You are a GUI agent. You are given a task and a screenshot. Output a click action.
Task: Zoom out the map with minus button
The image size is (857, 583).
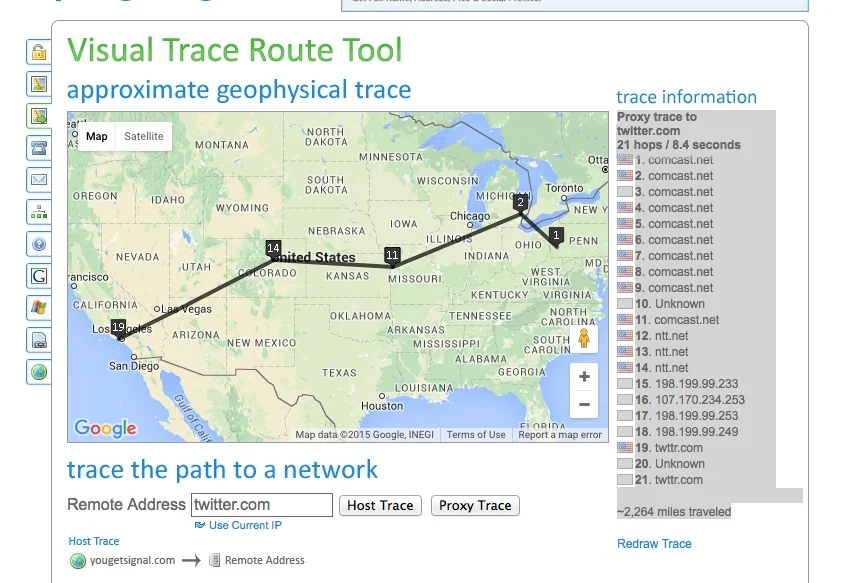(584, 404)
